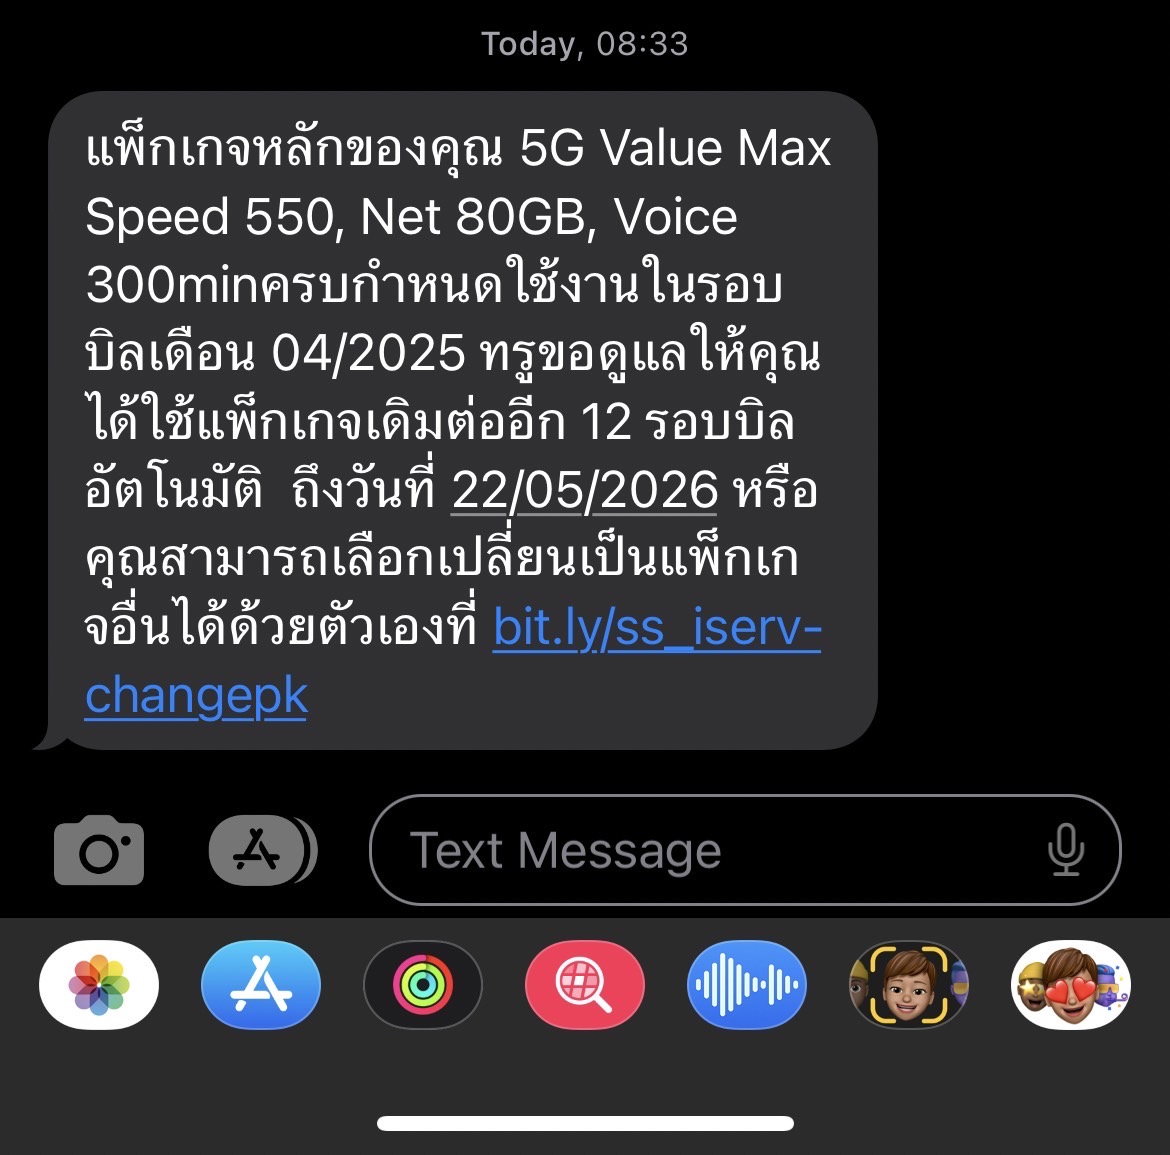
Task: Toggle the iMessage apps drawer button
Action: pyautogui.click(x=263, y=850)
